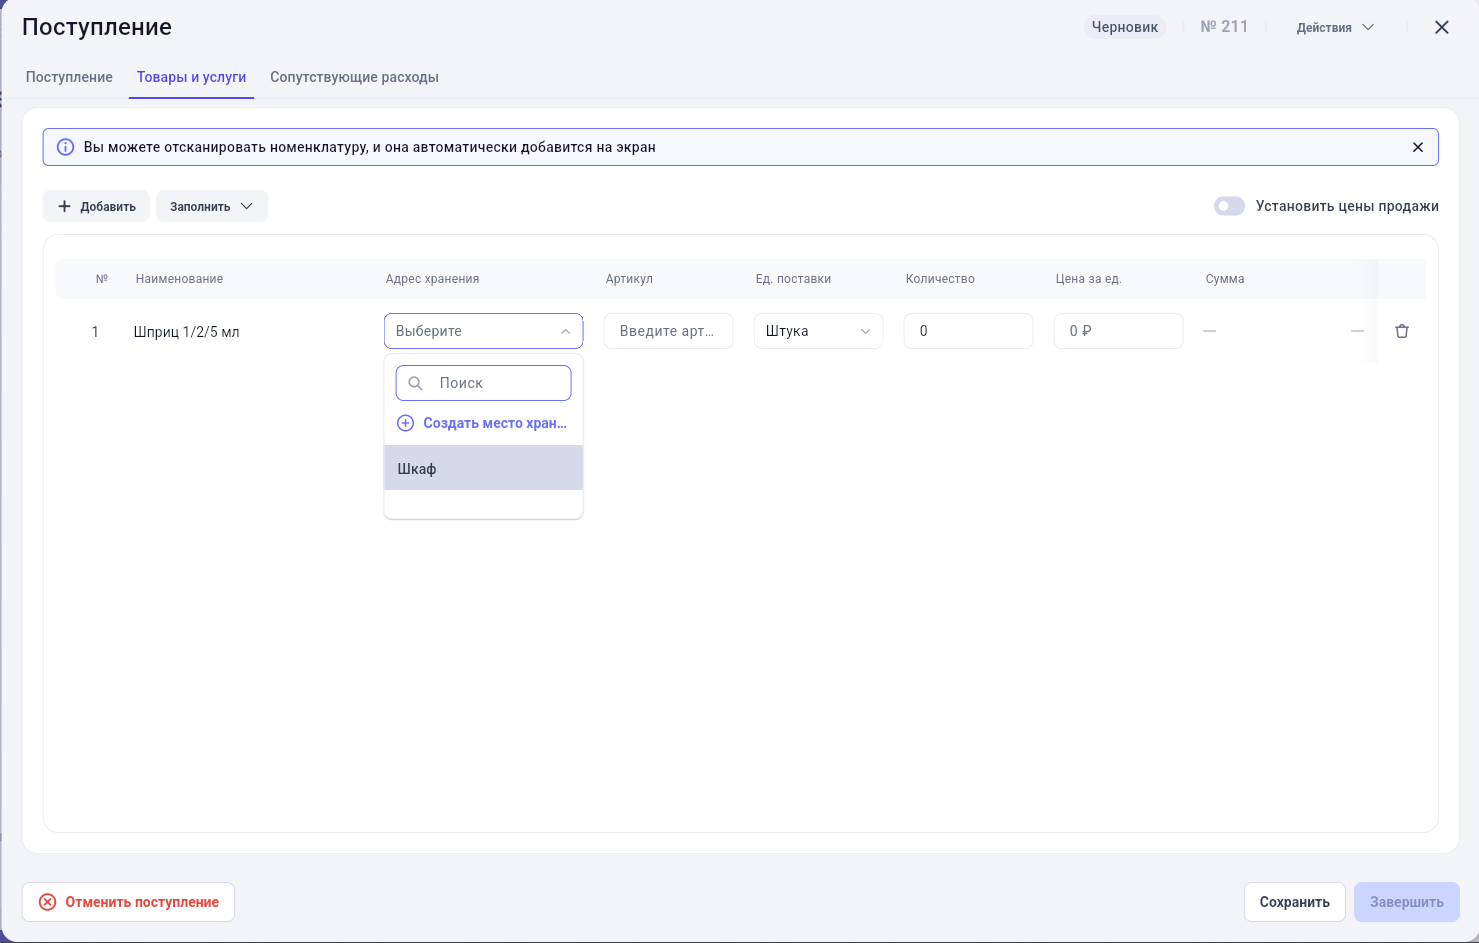Open the Сопутствующие расходы tab
The width and height of the screenshot is (1479, 943).
pyautogui.click(x=354, y=77)
